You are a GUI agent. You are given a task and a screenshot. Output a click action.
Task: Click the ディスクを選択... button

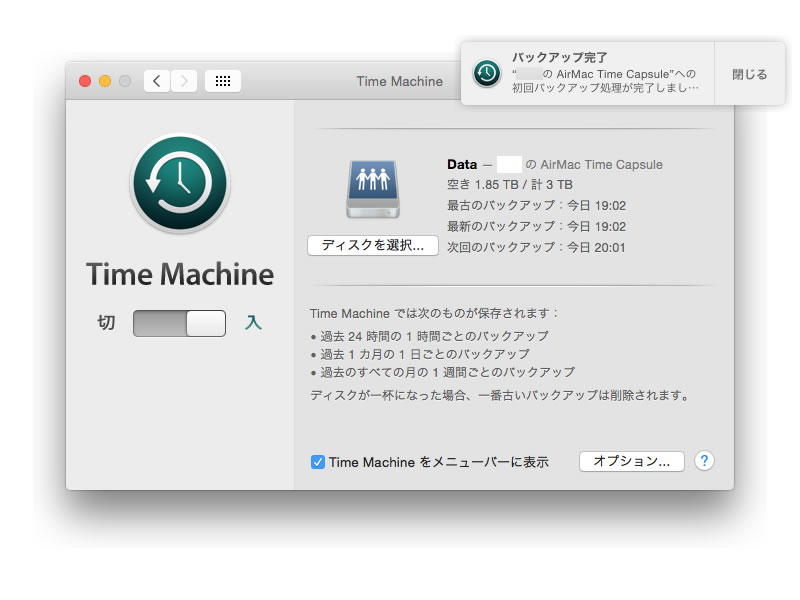[x=373, y=245]
